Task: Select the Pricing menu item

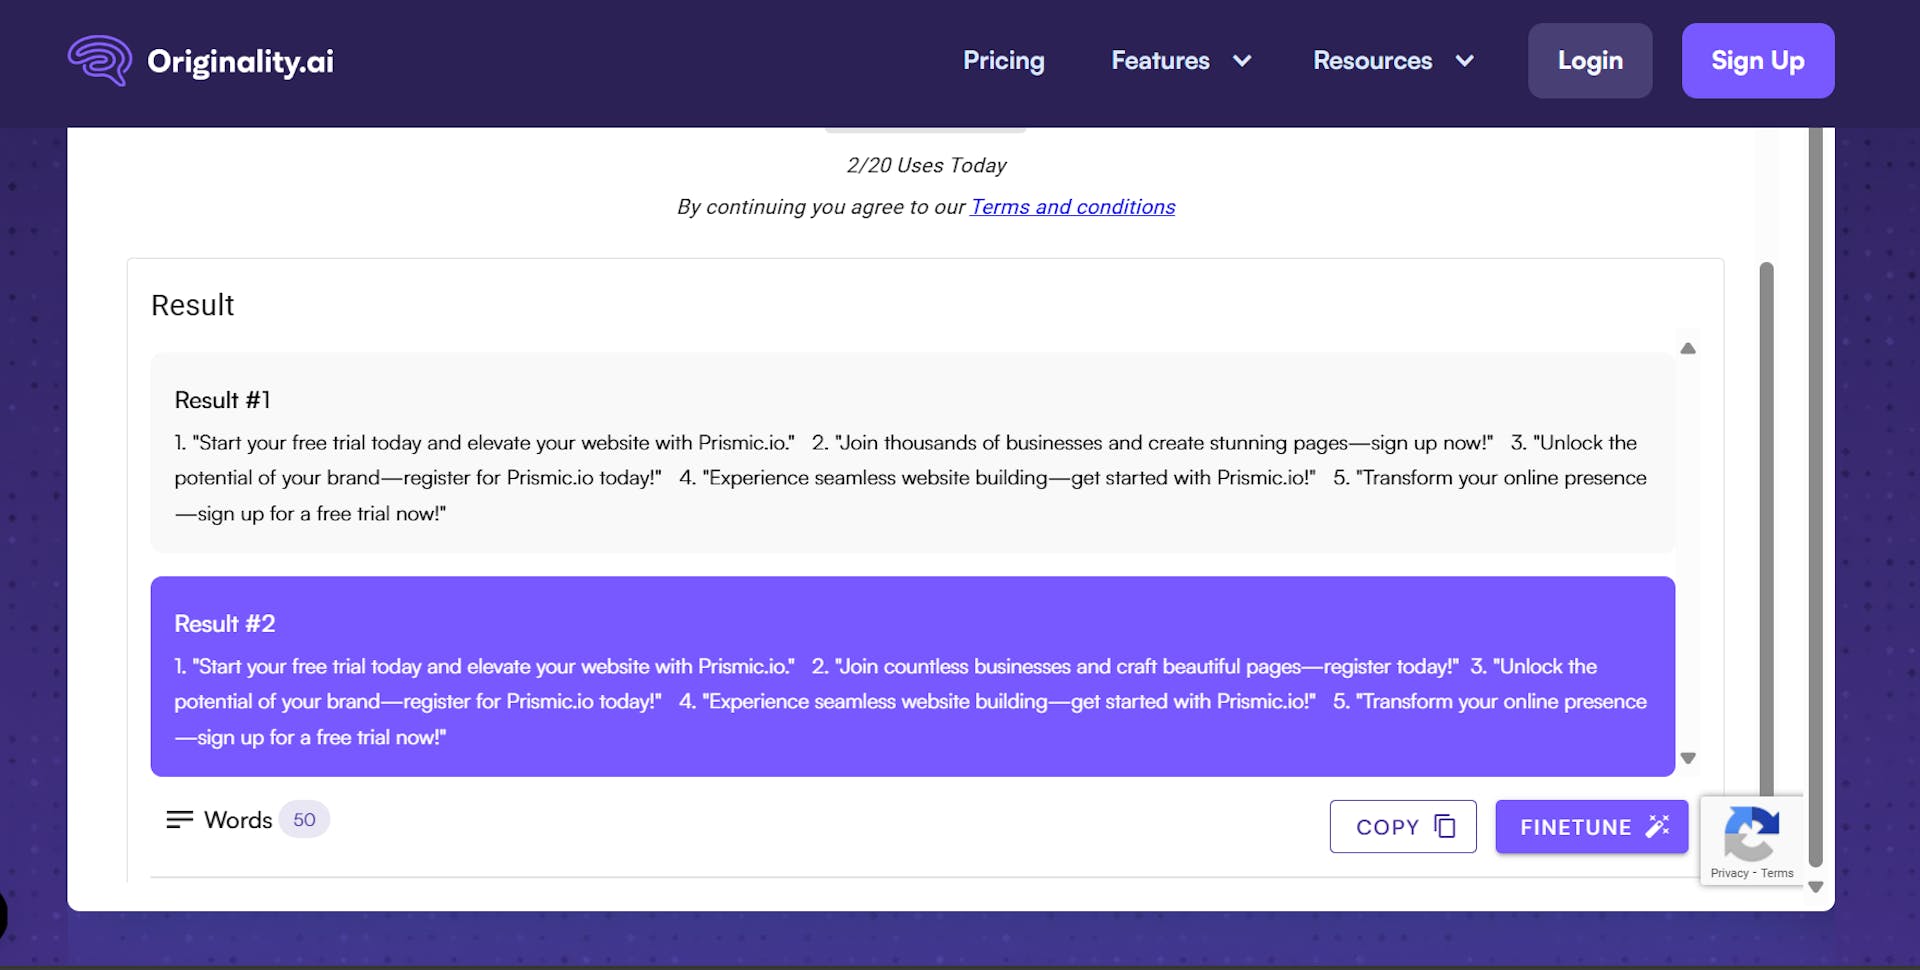Action: tap(1003, 60)
